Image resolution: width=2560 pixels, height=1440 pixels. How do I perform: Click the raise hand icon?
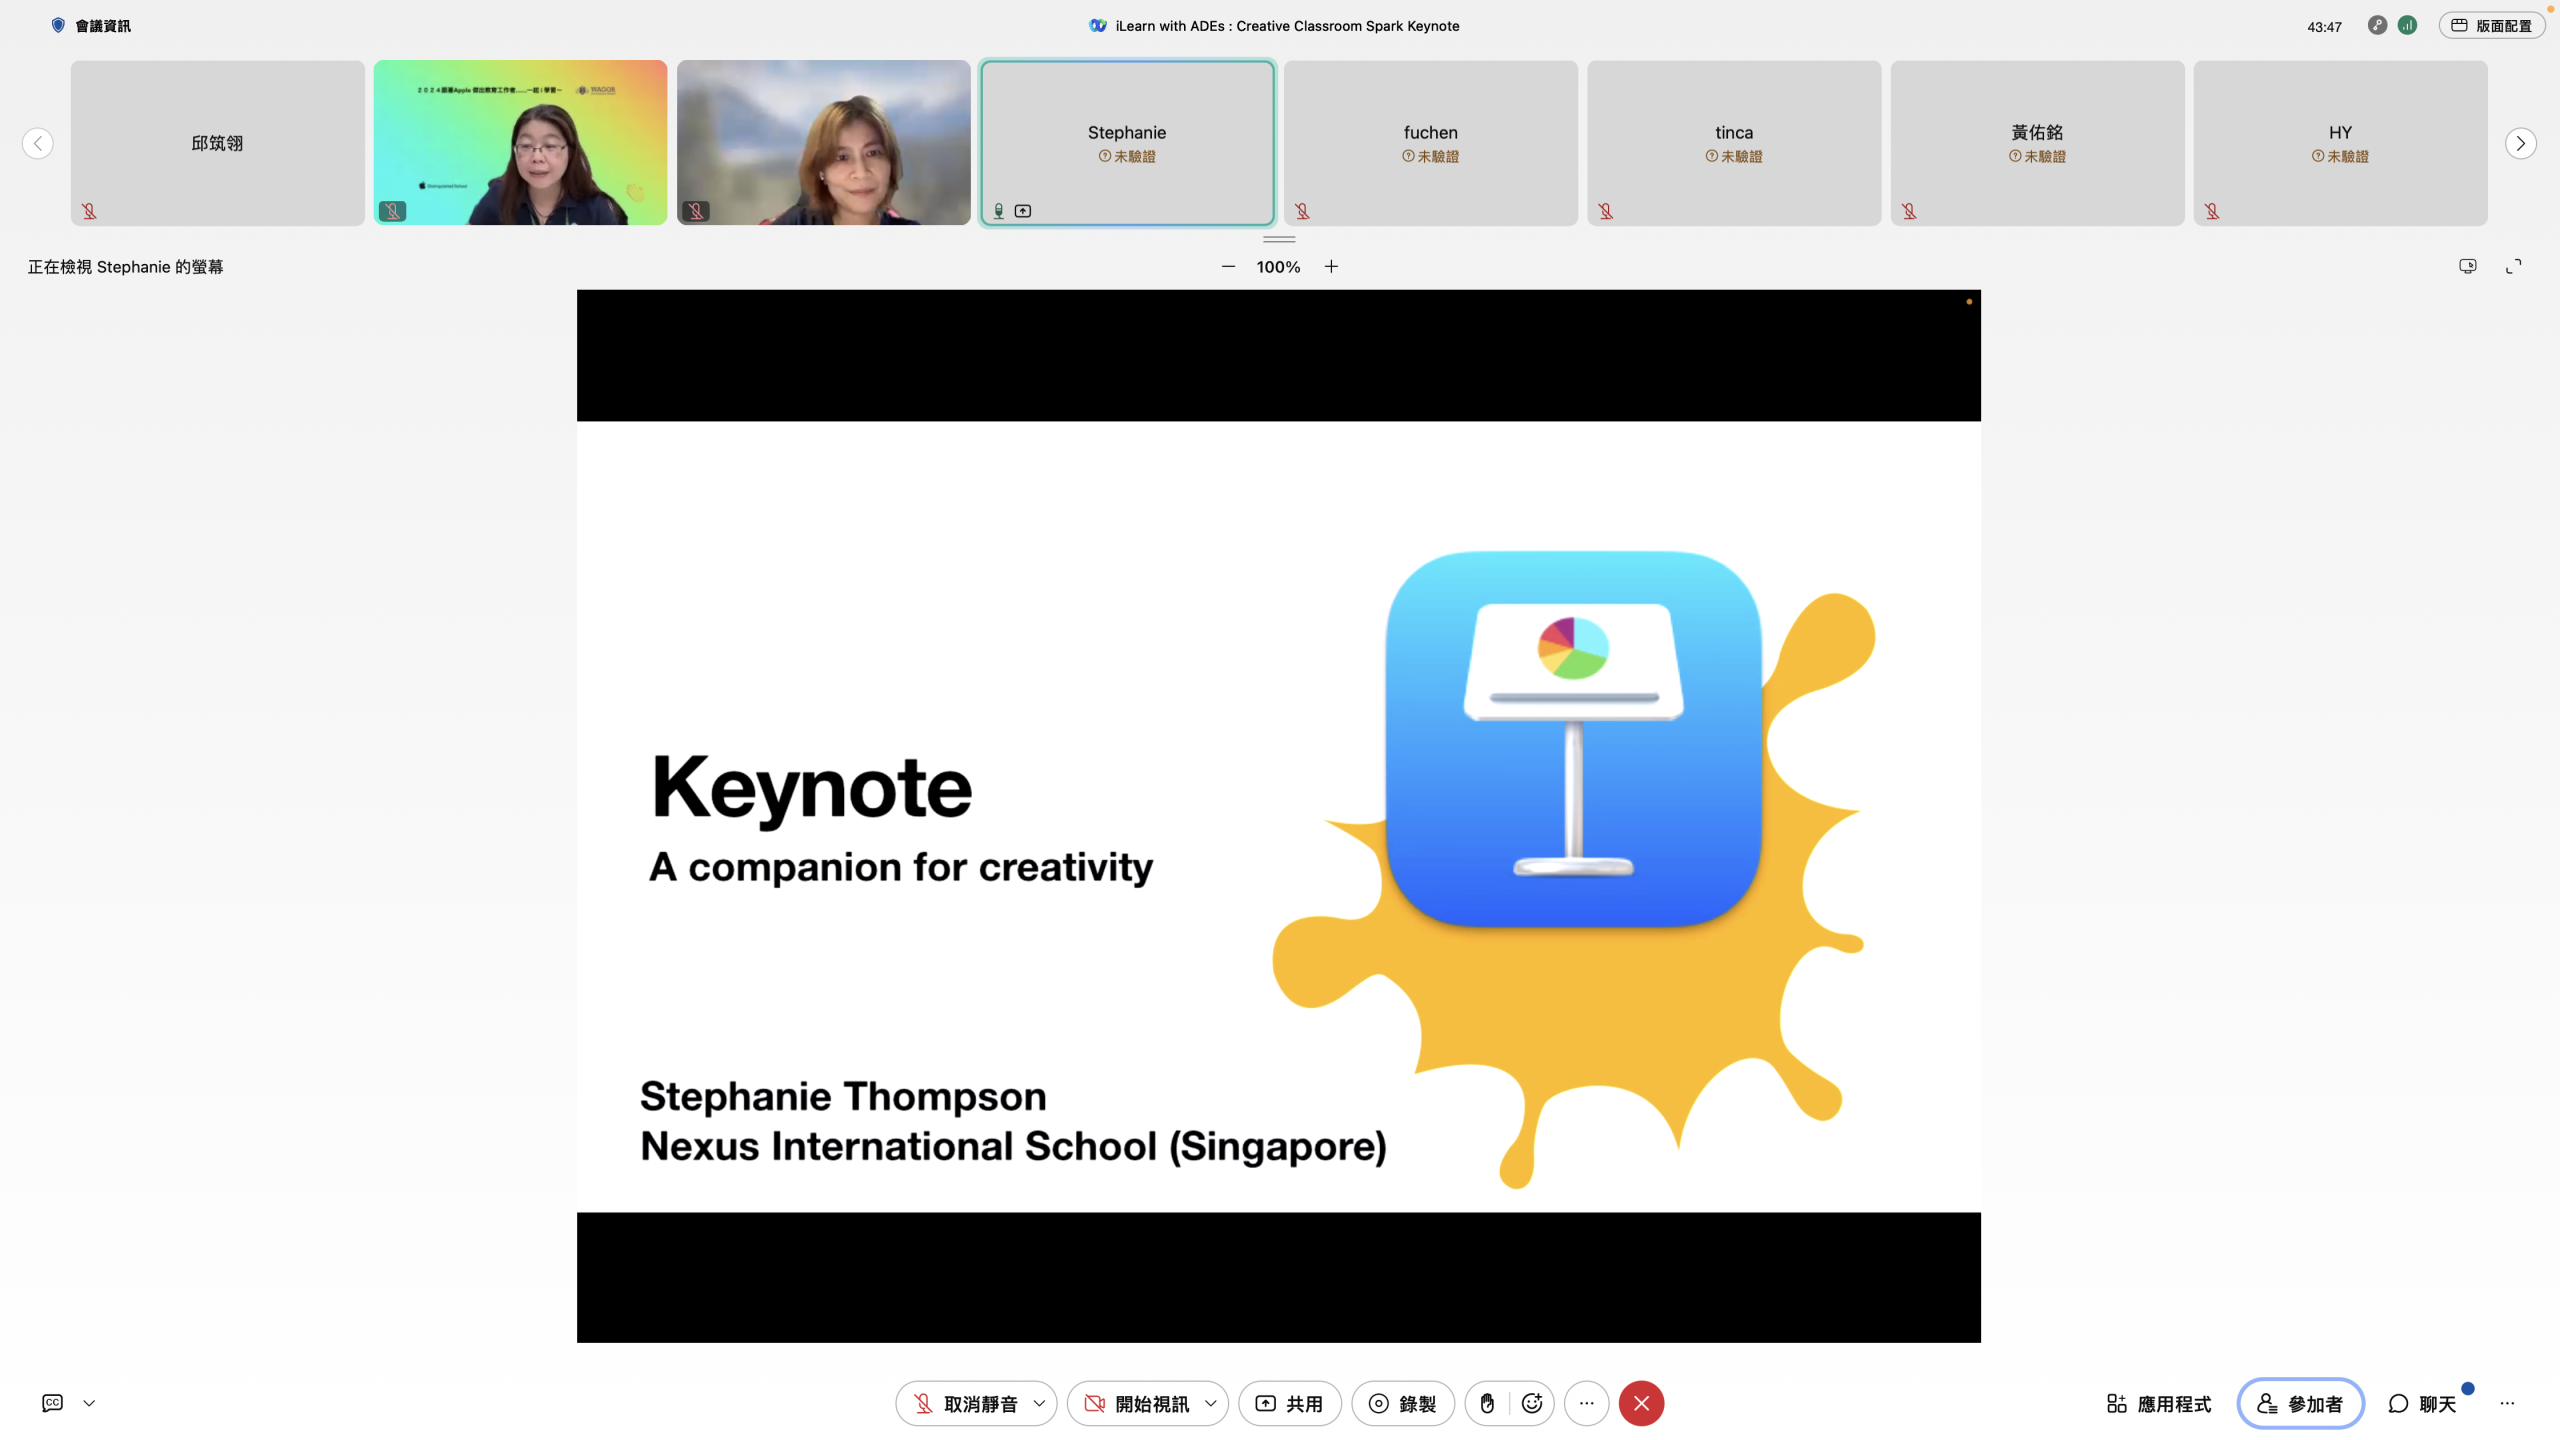[1487, 1403]
